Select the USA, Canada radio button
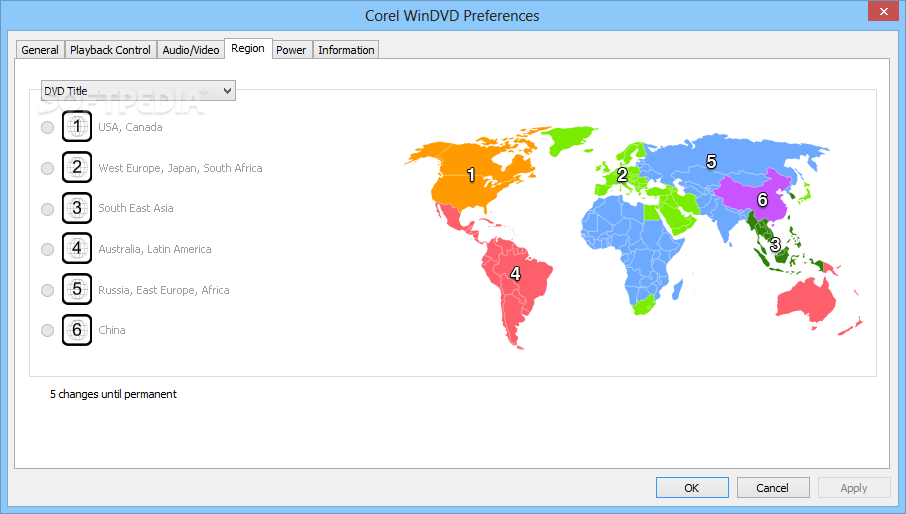 [47, 128]
